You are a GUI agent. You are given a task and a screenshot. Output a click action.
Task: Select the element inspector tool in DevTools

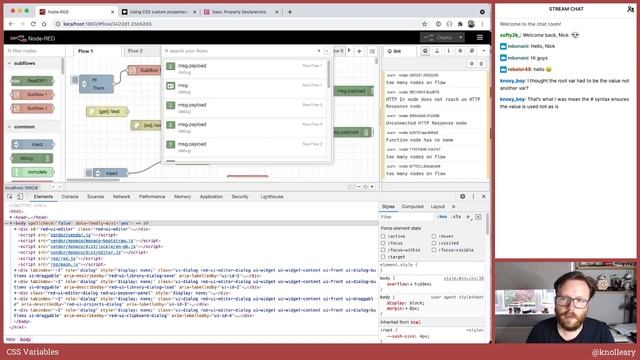(10, 197)
